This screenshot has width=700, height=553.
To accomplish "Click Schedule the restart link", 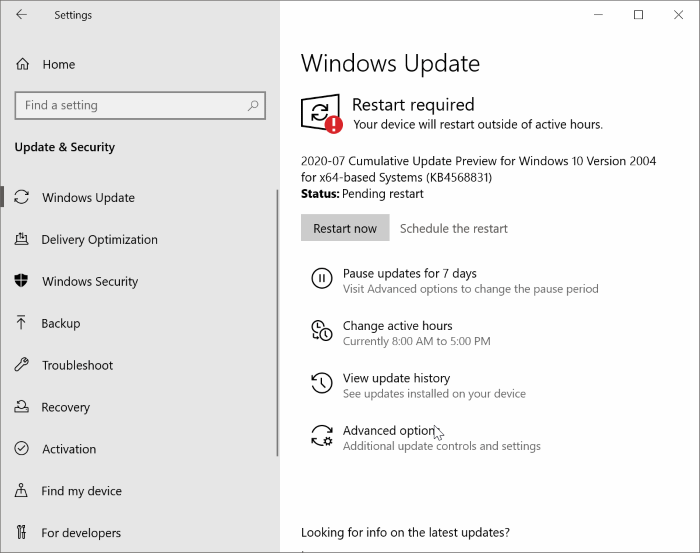I will click(454, 229).
